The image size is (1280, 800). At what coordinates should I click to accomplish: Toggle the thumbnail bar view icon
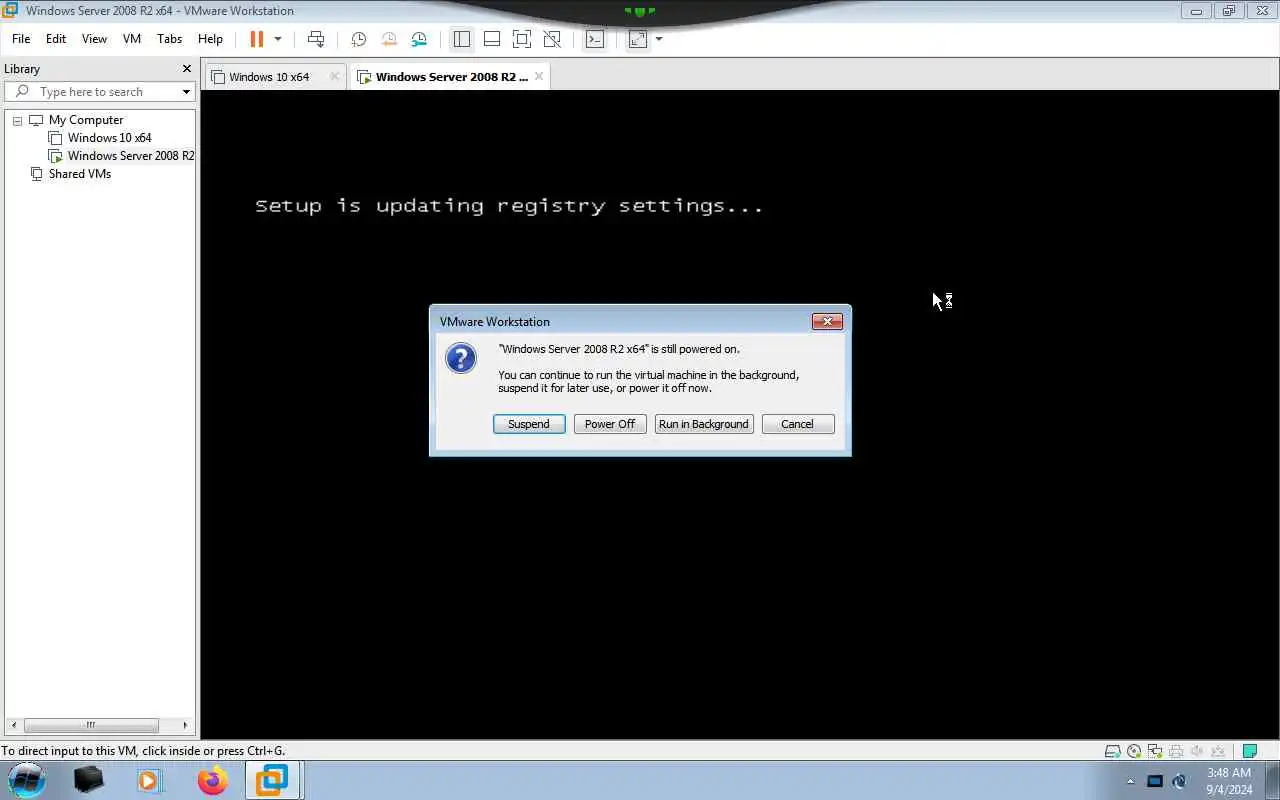(x=492, y=39)
